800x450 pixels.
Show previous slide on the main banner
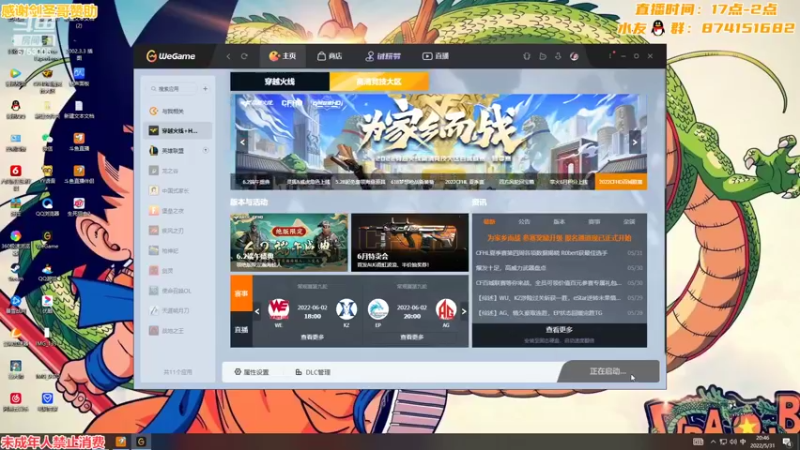pos(242,142)
